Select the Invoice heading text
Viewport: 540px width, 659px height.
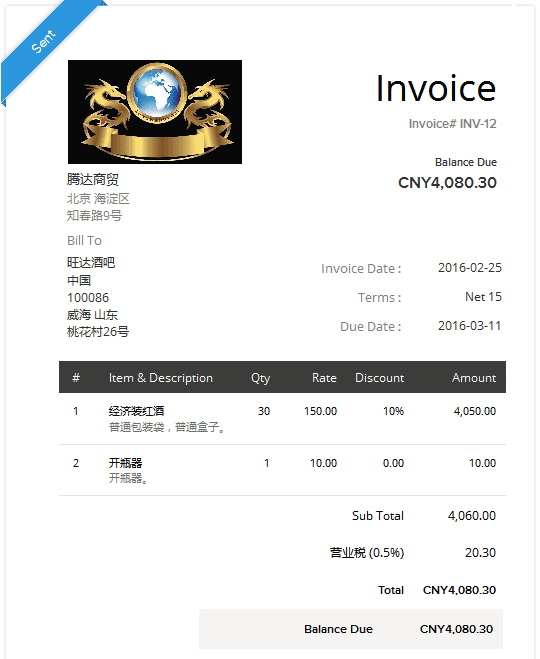tap(436, 88)
